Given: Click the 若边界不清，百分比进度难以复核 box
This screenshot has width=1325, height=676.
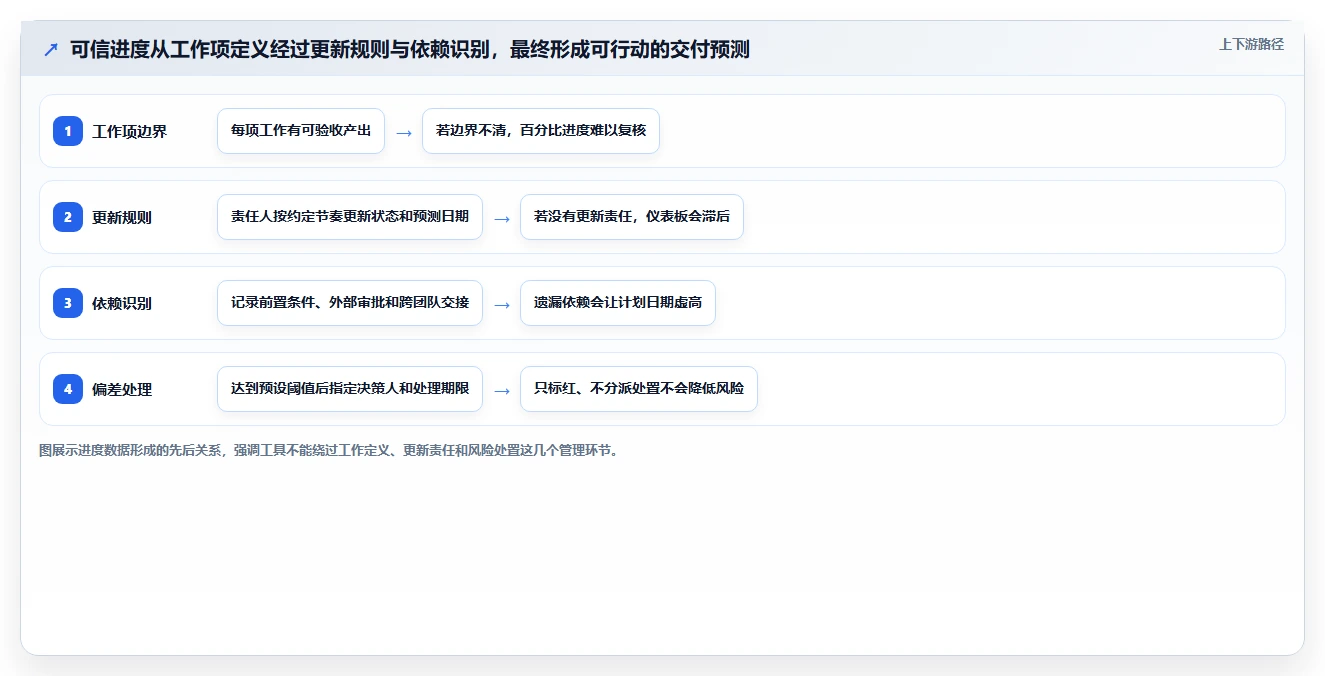Looking at the screenshot, I should (x=541, y=131).
